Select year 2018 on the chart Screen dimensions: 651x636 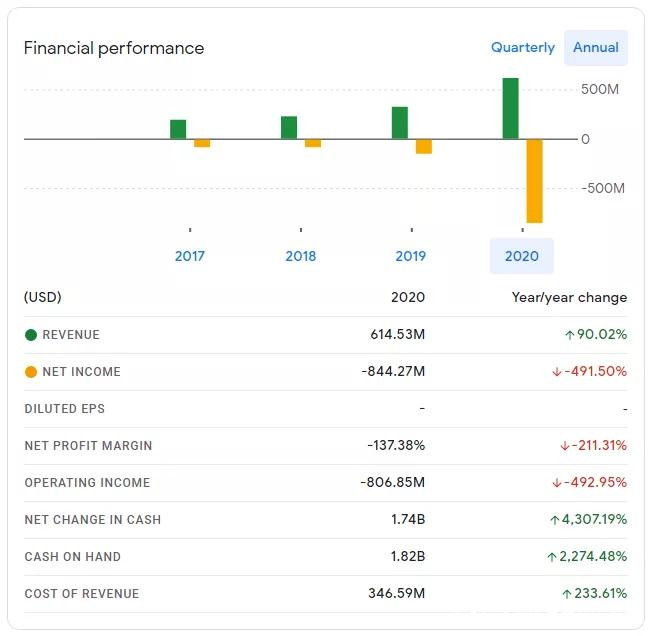pyautogui.click(x=300, y=256)
